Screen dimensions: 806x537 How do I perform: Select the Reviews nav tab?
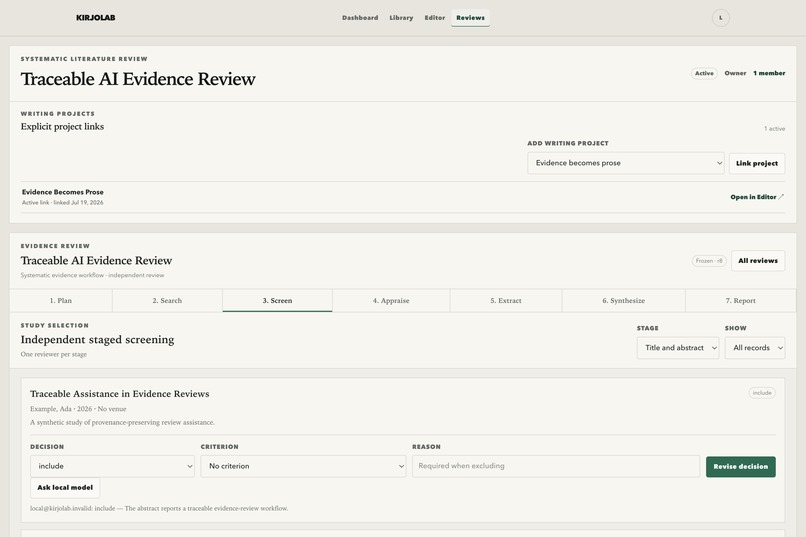click(470, 17)
